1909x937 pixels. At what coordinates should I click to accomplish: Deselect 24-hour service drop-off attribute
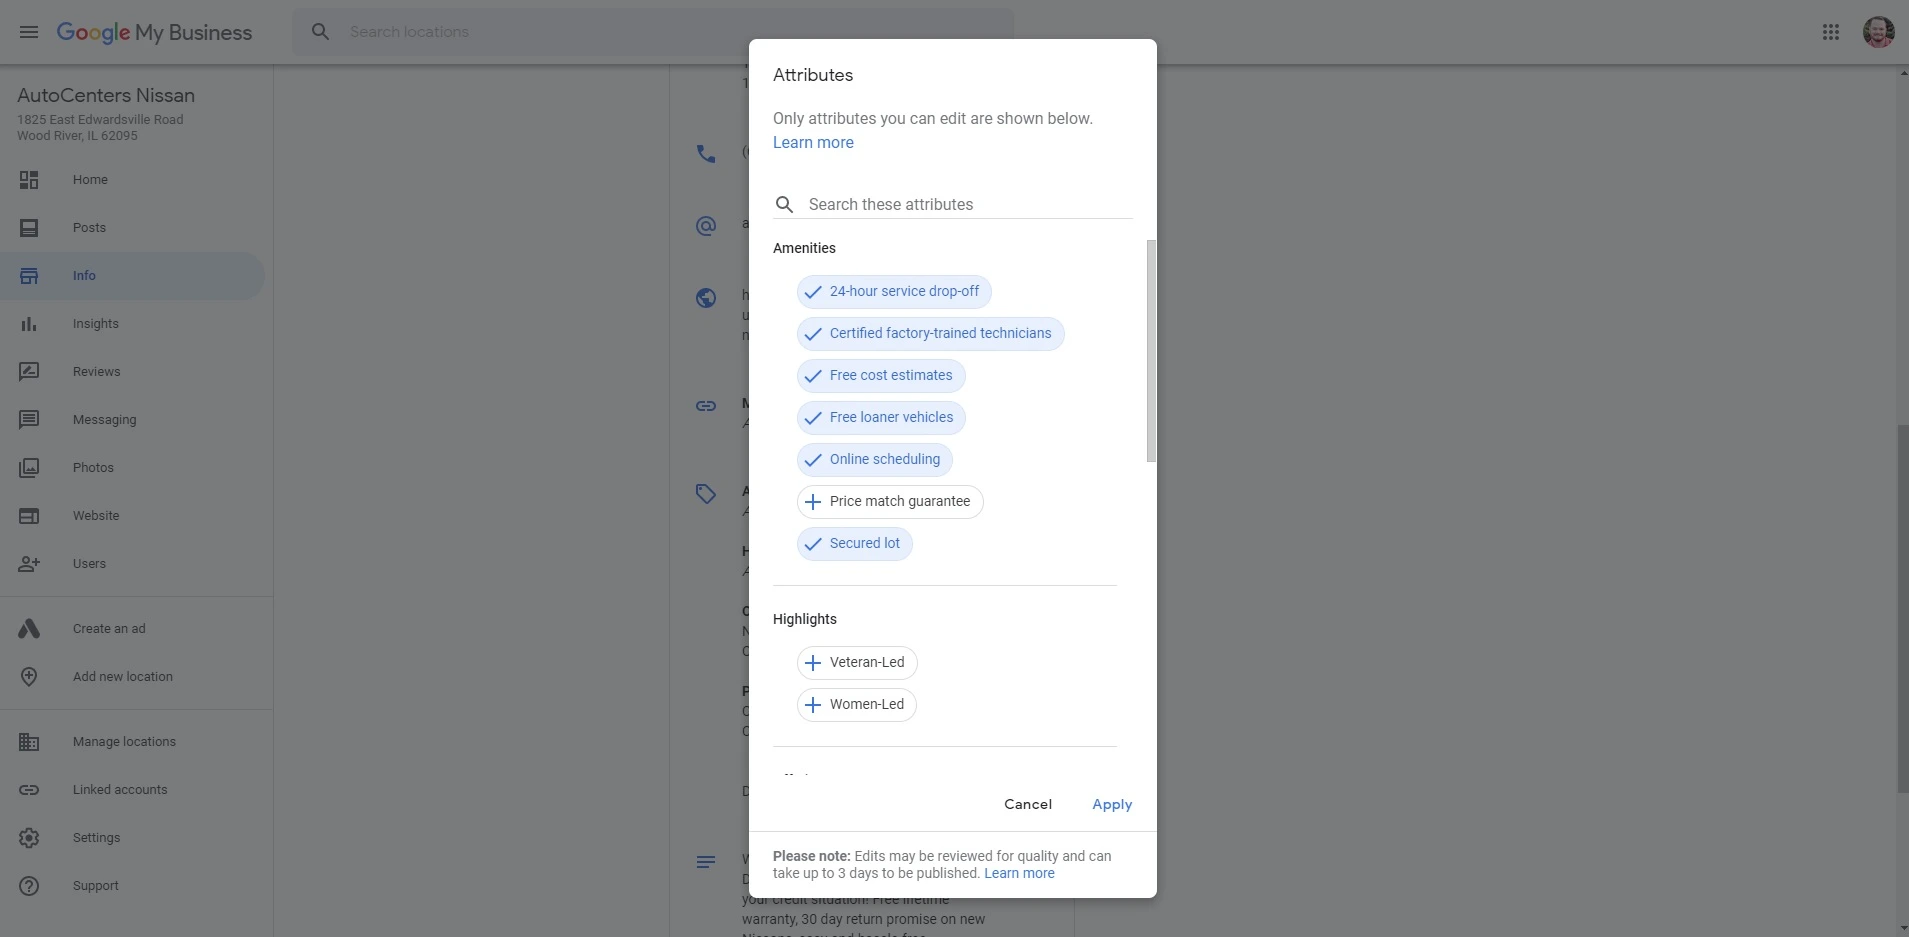click(893, 292)
